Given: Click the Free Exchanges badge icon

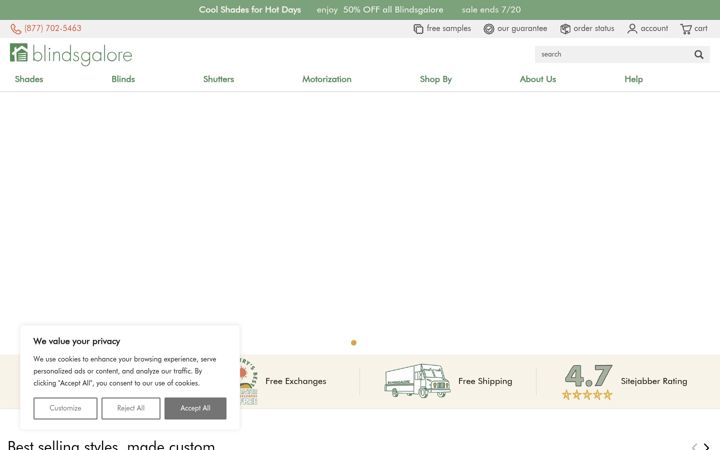Looking at the screenshot, I should (x=248, y=381).
